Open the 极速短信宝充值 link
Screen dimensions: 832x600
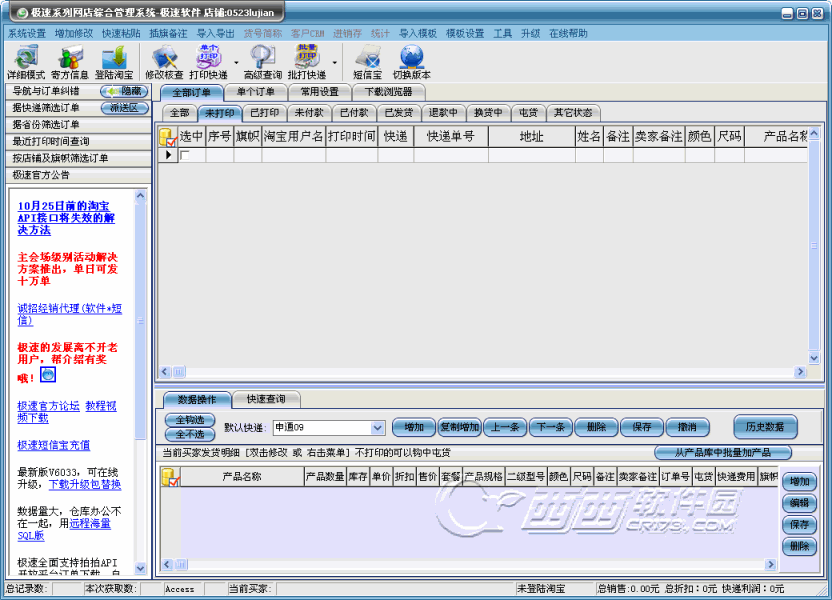(x=54, y=445)
